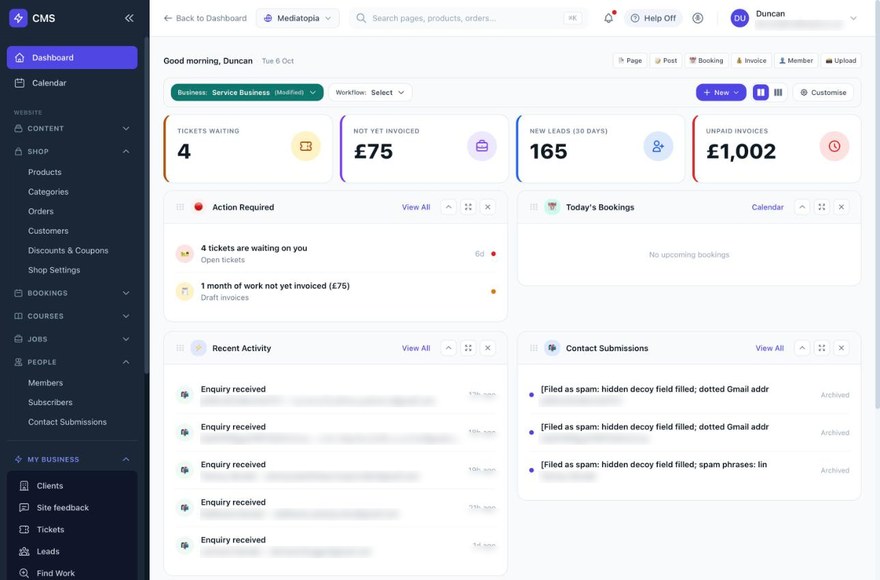Collapse the Contact Submissions widget
The width and height of the screenshot is (880, 580).
(802, 348)
